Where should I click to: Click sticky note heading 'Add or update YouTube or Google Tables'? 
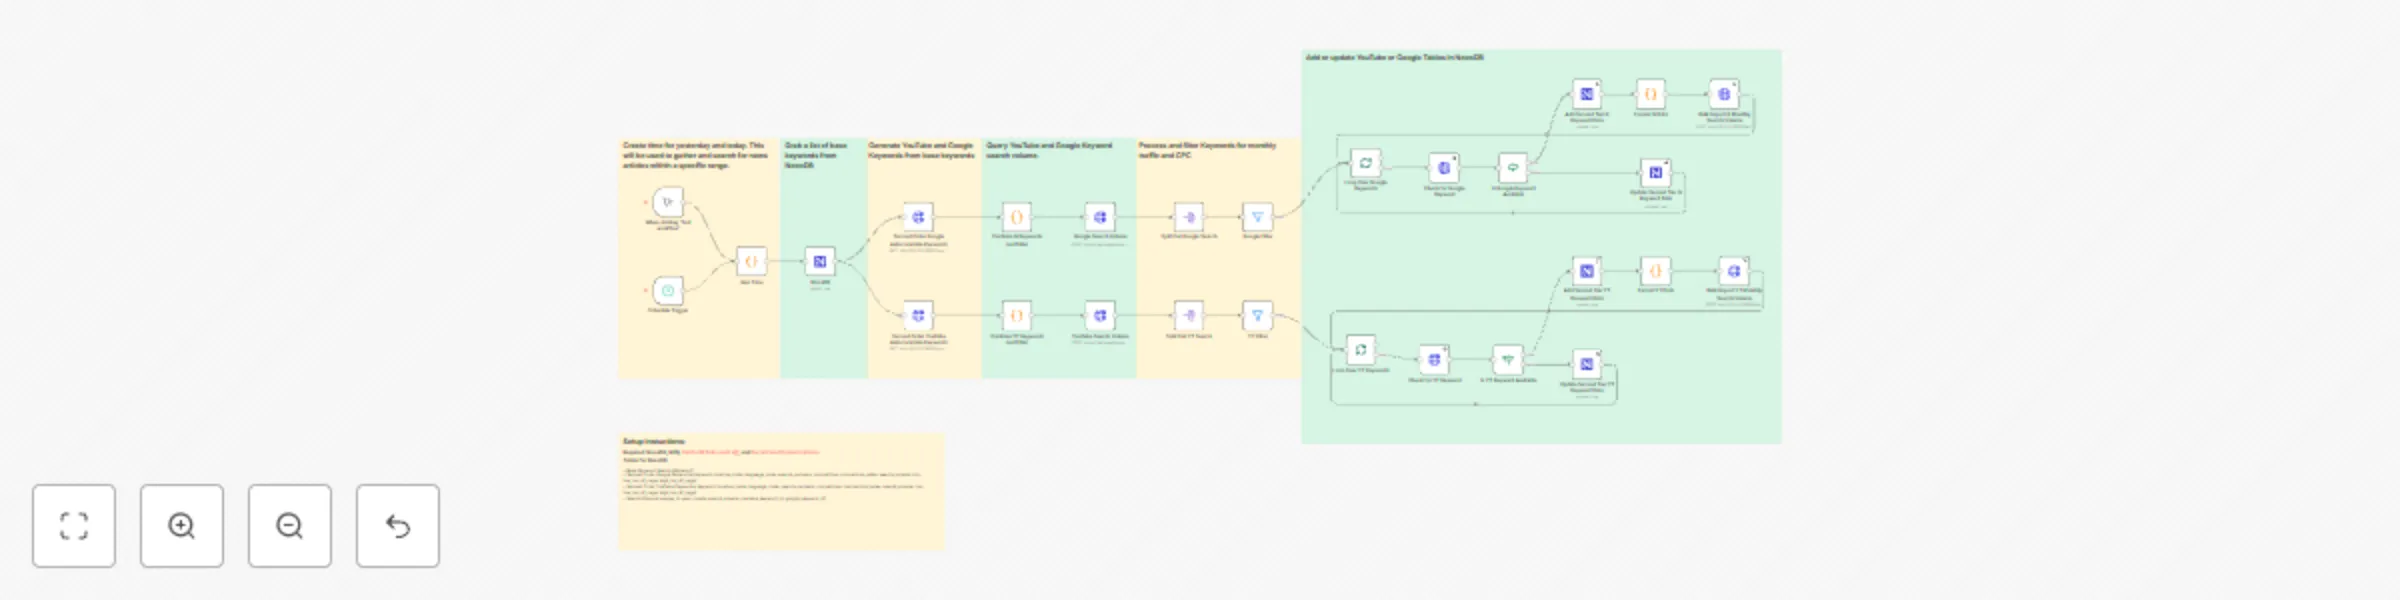1394,58
